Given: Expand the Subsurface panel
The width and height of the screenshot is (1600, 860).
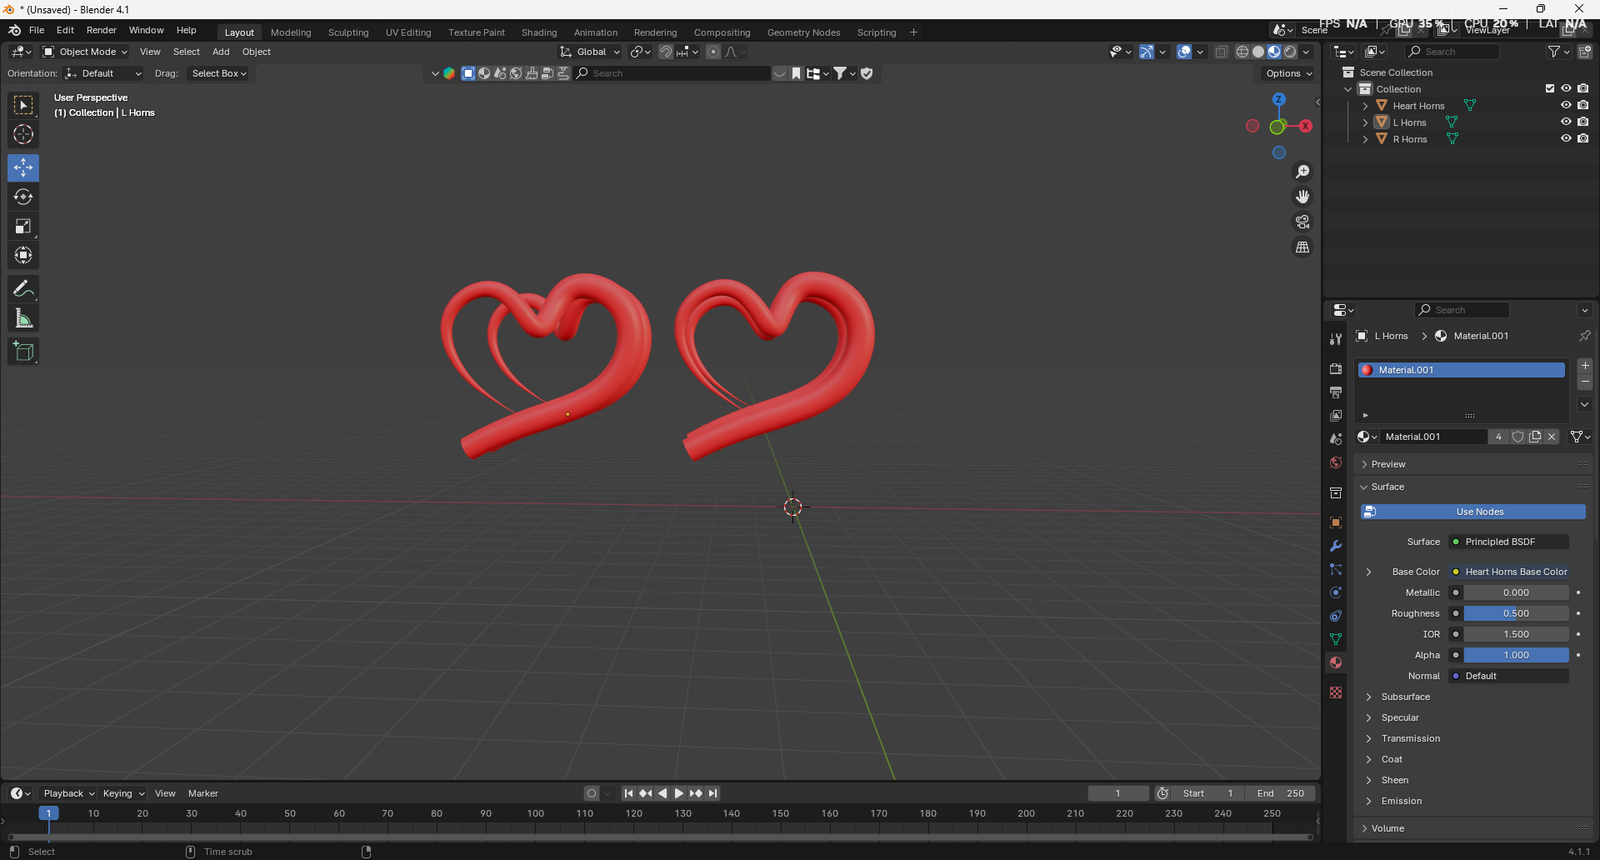Looking at the screenshot, I should pos(1405,697).
